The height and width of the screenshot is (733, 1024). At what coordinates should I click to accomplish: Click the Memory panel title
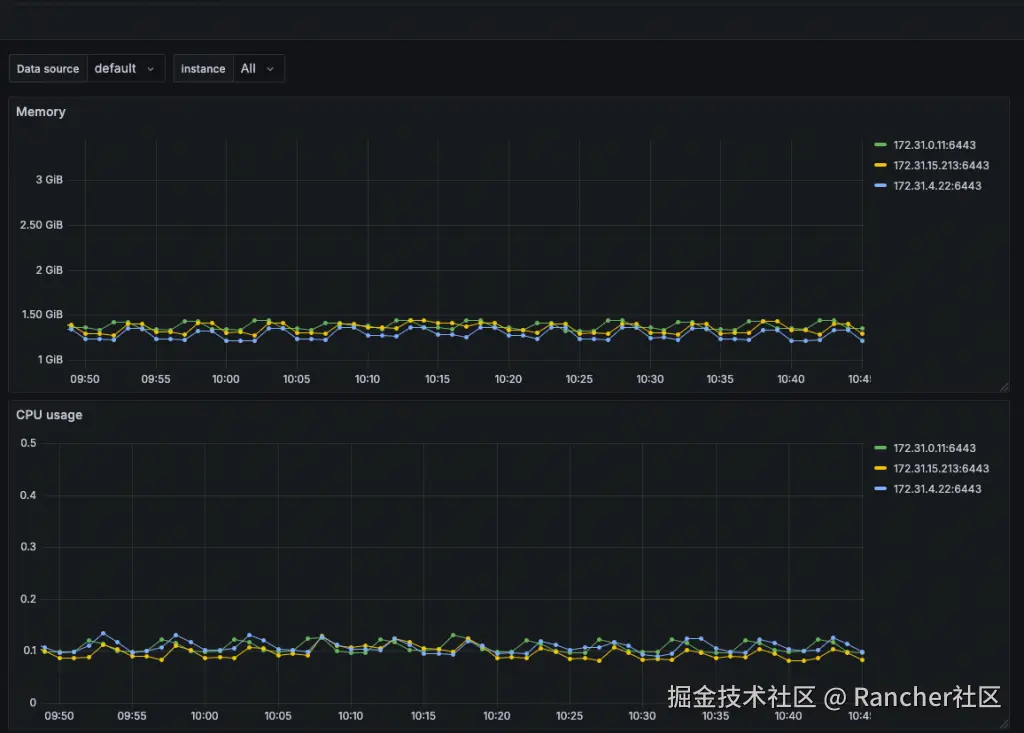(x=40, y=112)
